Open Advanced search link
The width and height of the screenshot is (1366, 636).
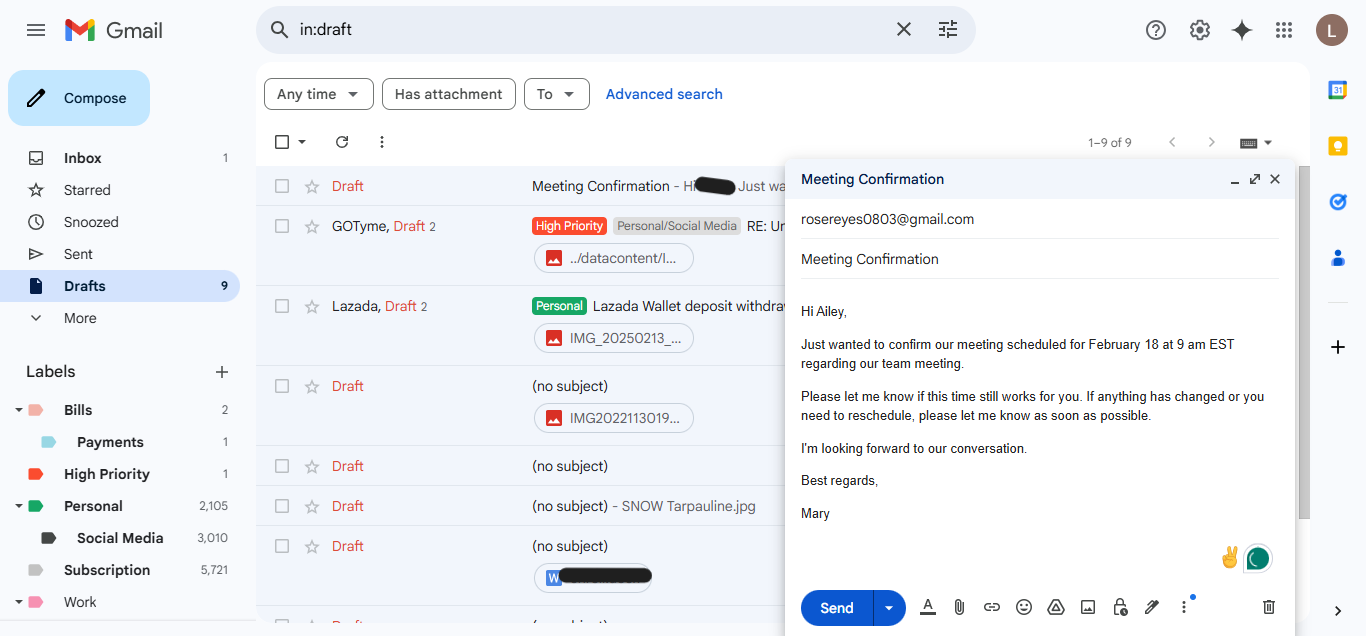[664, 94]
